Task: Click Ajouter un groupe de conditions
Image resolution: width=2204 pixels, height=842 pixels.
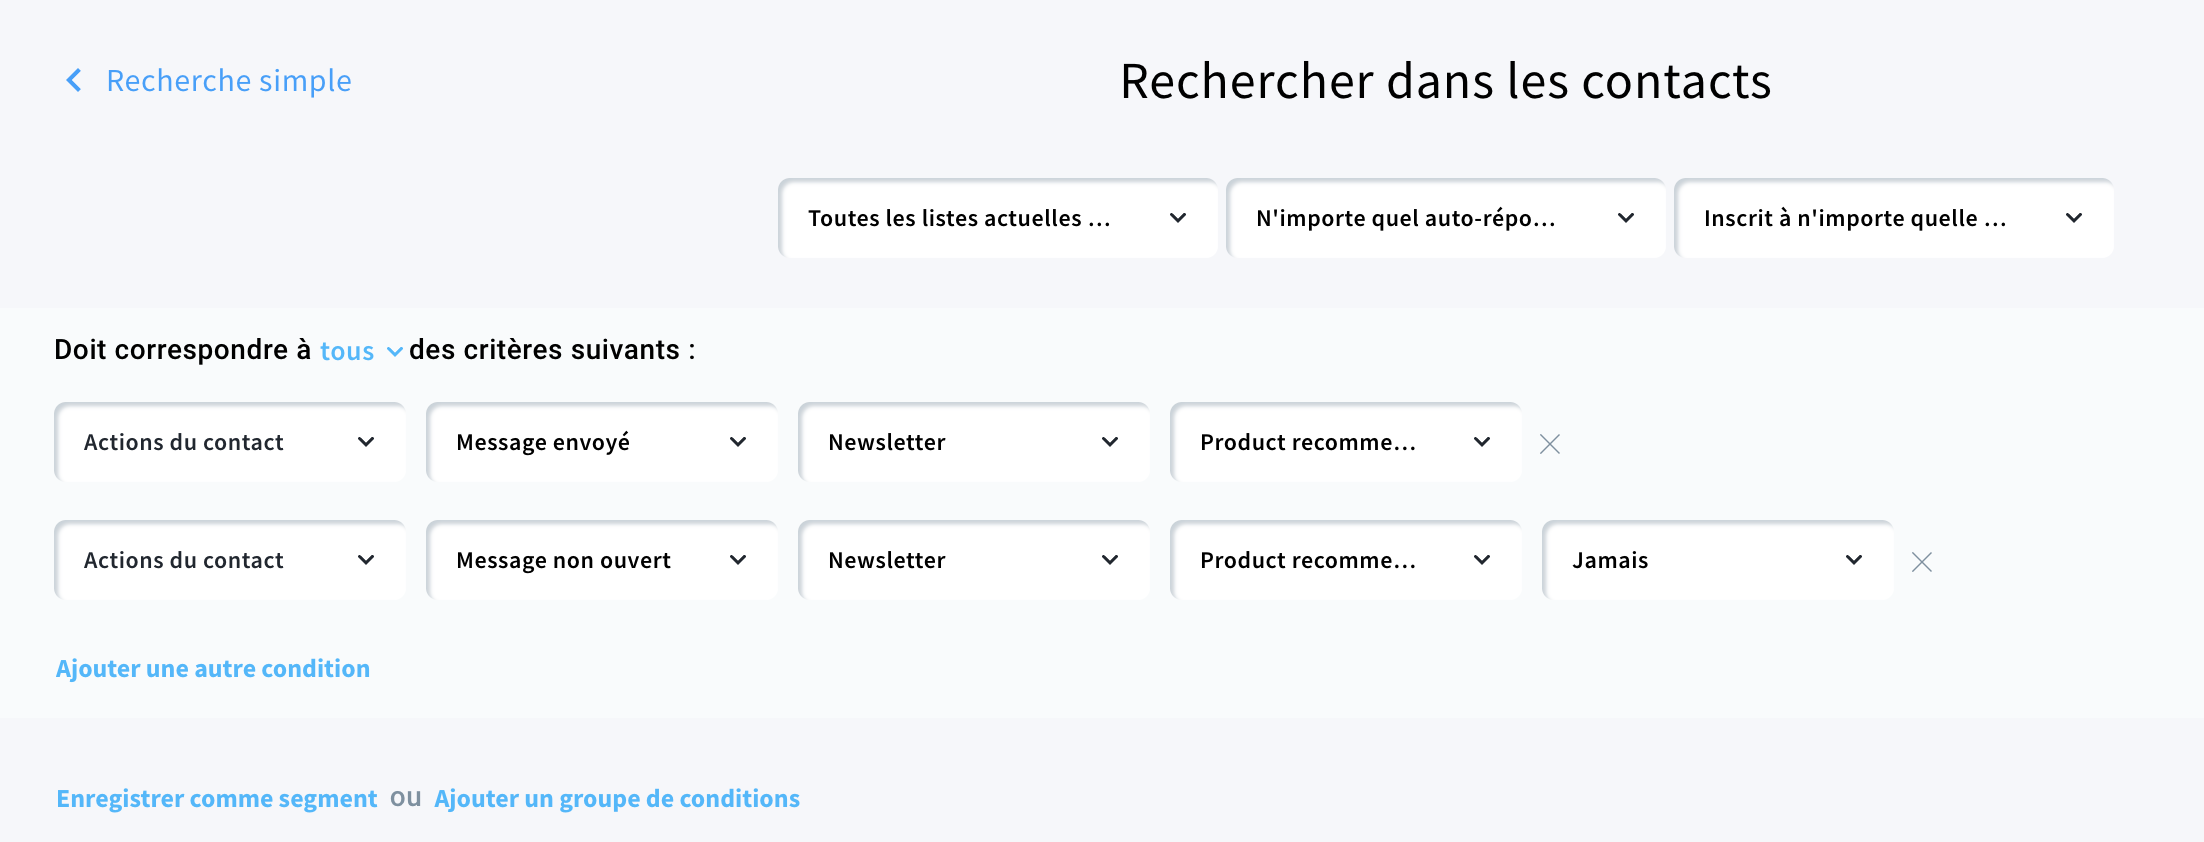Action: click(617, 799)
